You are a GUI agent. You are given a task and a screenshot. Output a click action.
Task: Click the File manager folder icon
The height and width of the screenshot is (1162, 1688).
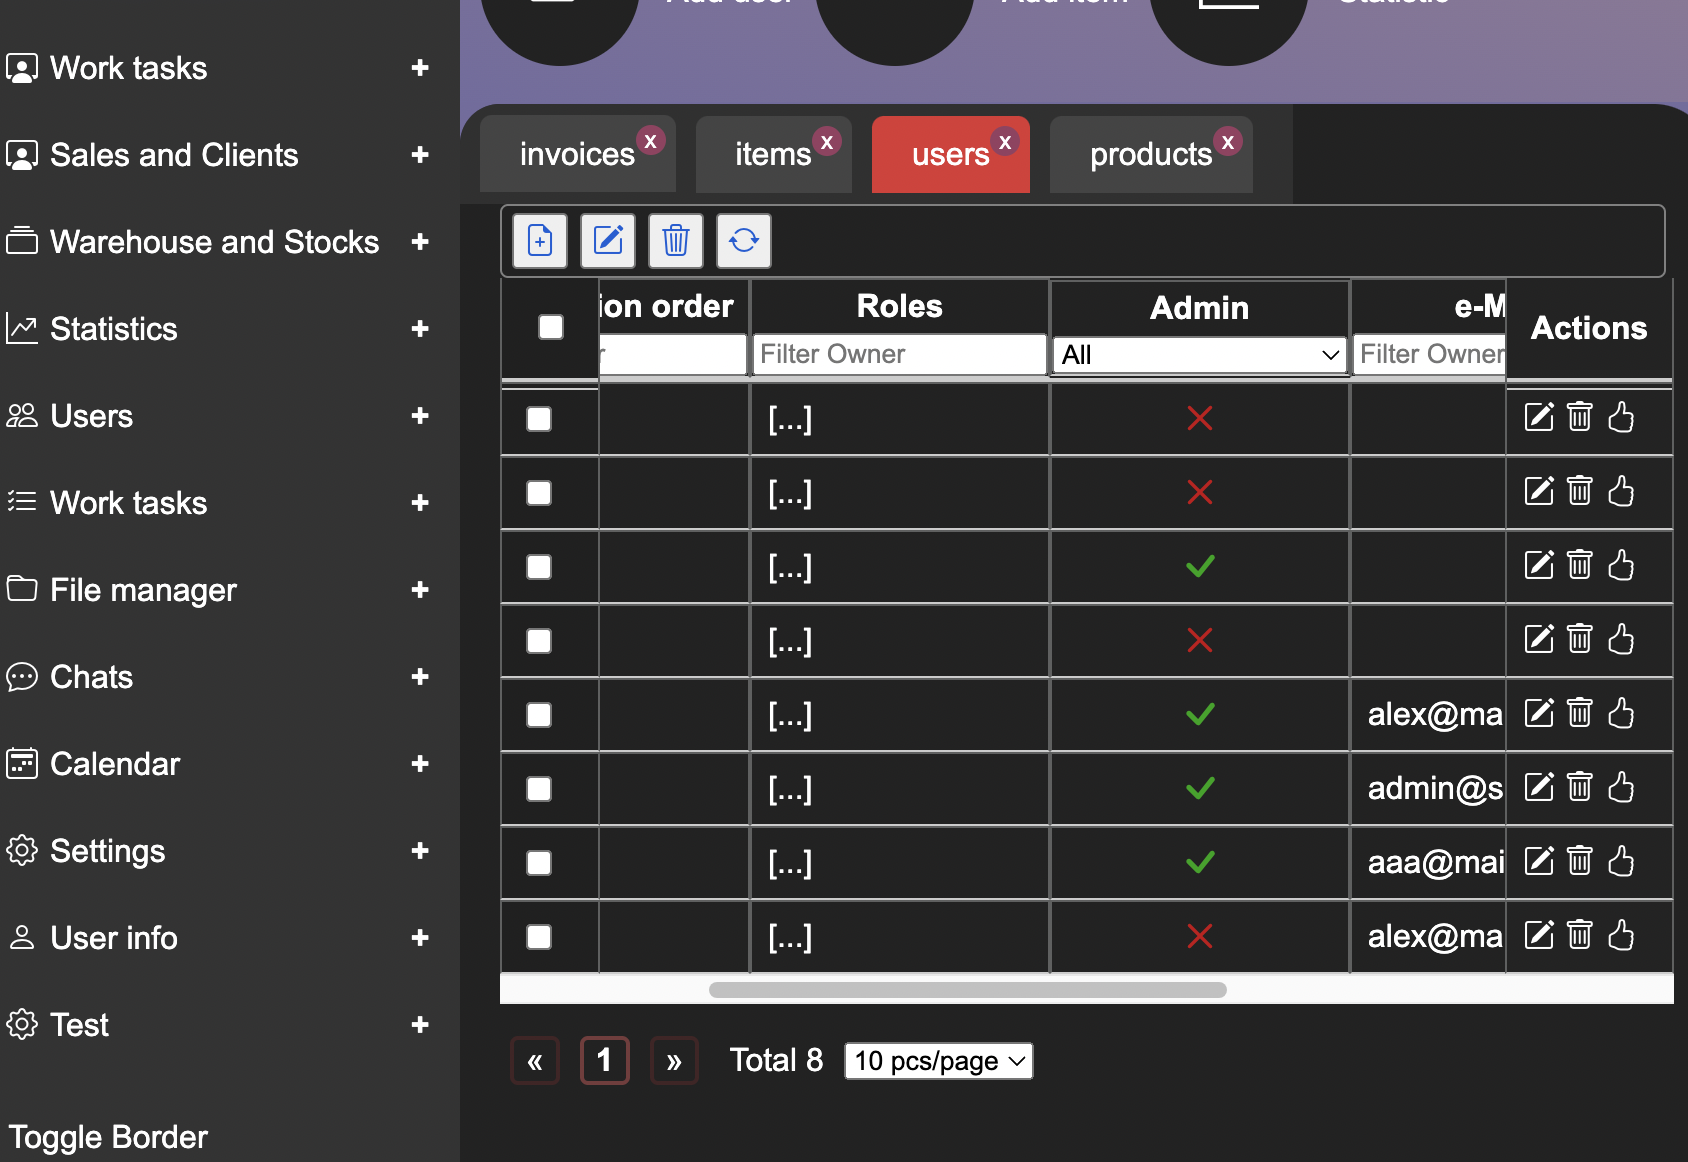22,589
